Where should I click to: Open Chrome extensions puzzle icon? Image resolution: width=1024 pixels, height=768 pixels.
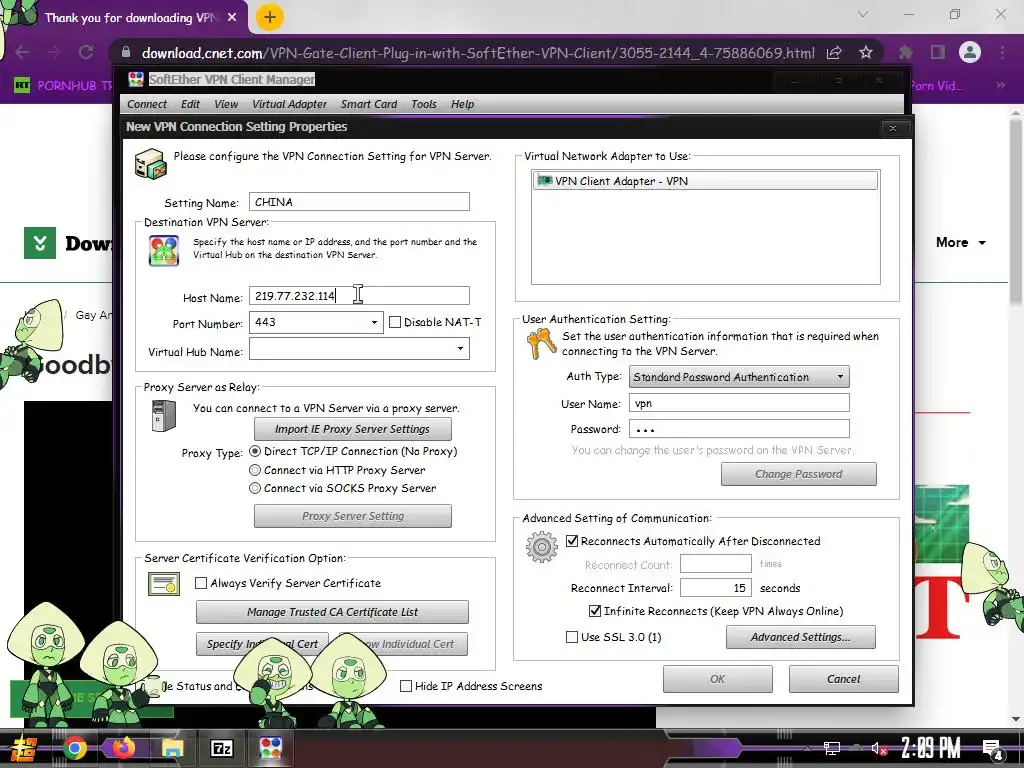905,52
